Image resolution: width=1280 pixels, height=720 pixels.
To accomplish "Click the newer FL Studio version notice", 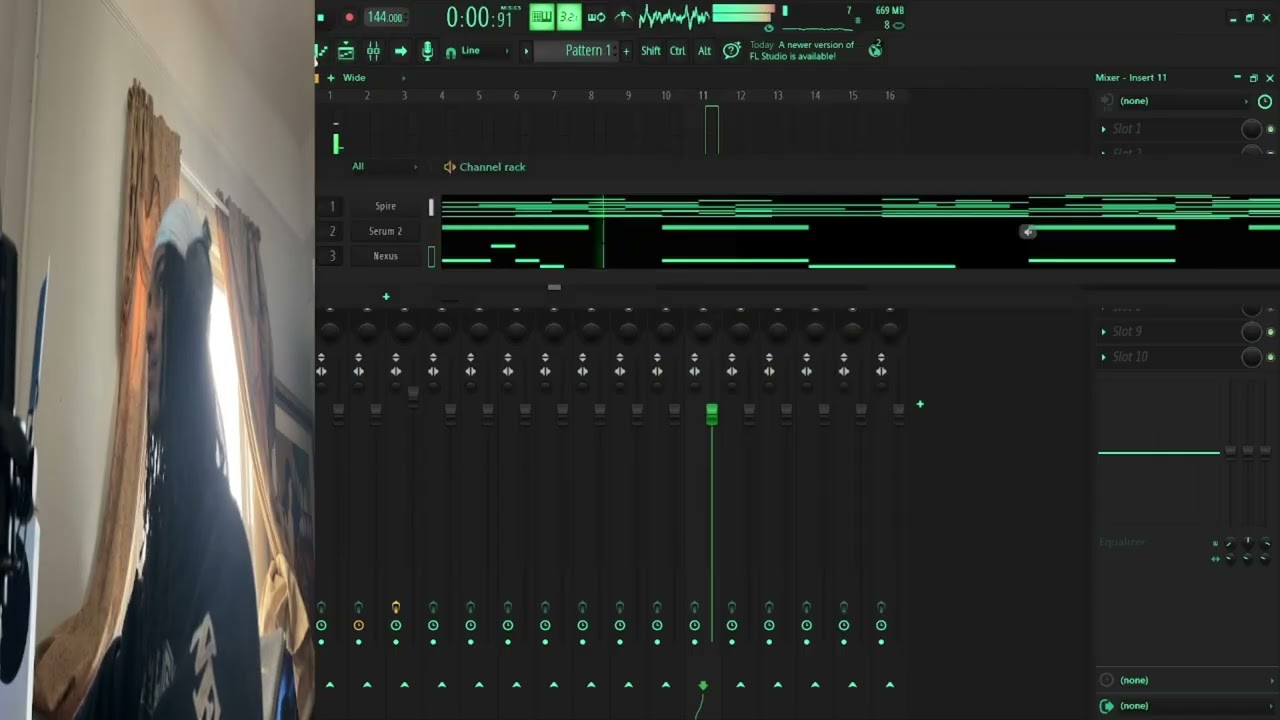I will pyautogui.click(x=802, y=51).
